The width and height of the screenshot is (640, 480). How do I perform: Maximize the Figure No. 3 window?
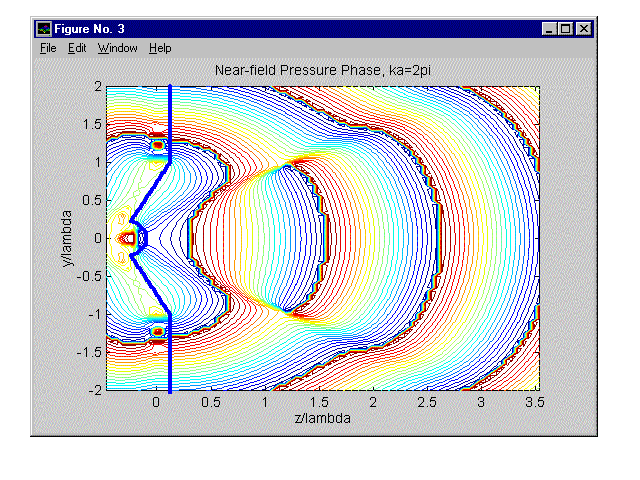pyautogui.click(x=566, y=29)
